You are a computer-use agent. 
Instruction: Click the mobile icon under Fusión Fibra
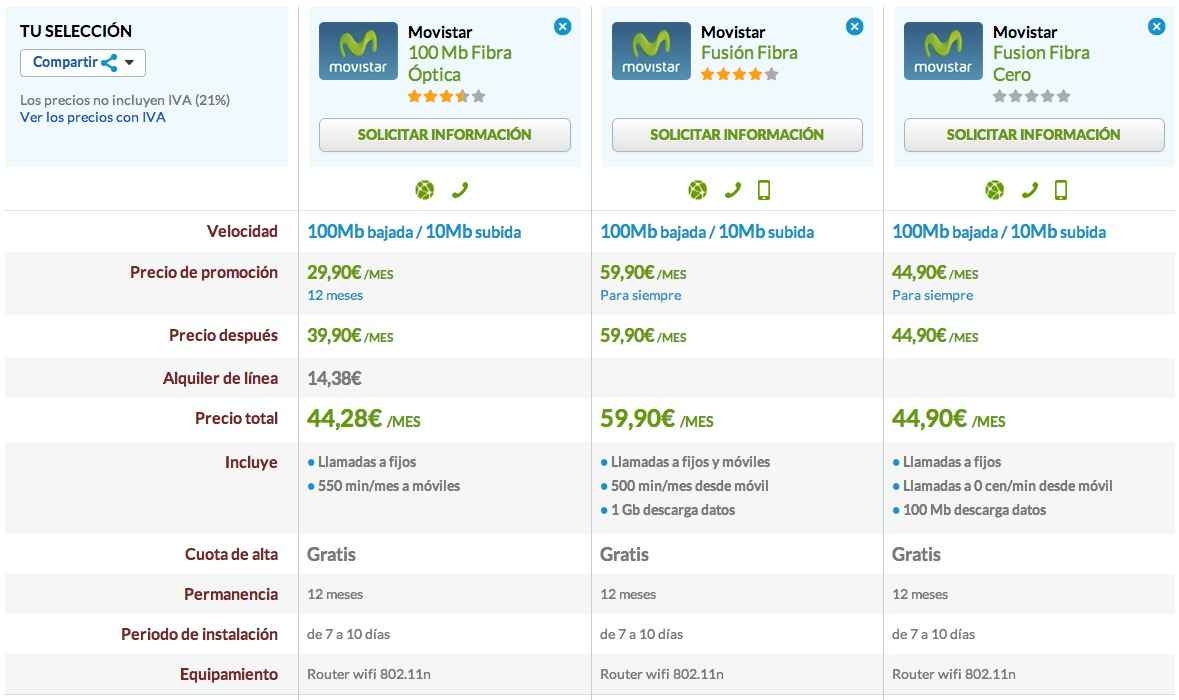(764, 191)
